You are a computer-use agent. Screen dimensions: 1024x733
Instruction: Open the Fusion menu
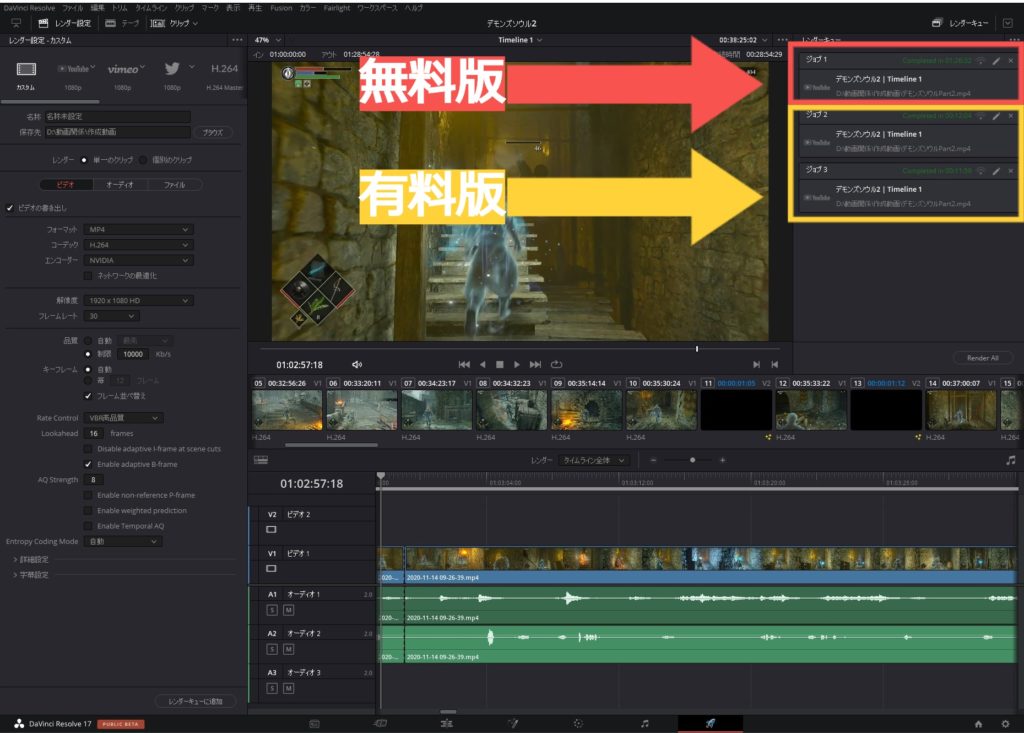(281, 8)
